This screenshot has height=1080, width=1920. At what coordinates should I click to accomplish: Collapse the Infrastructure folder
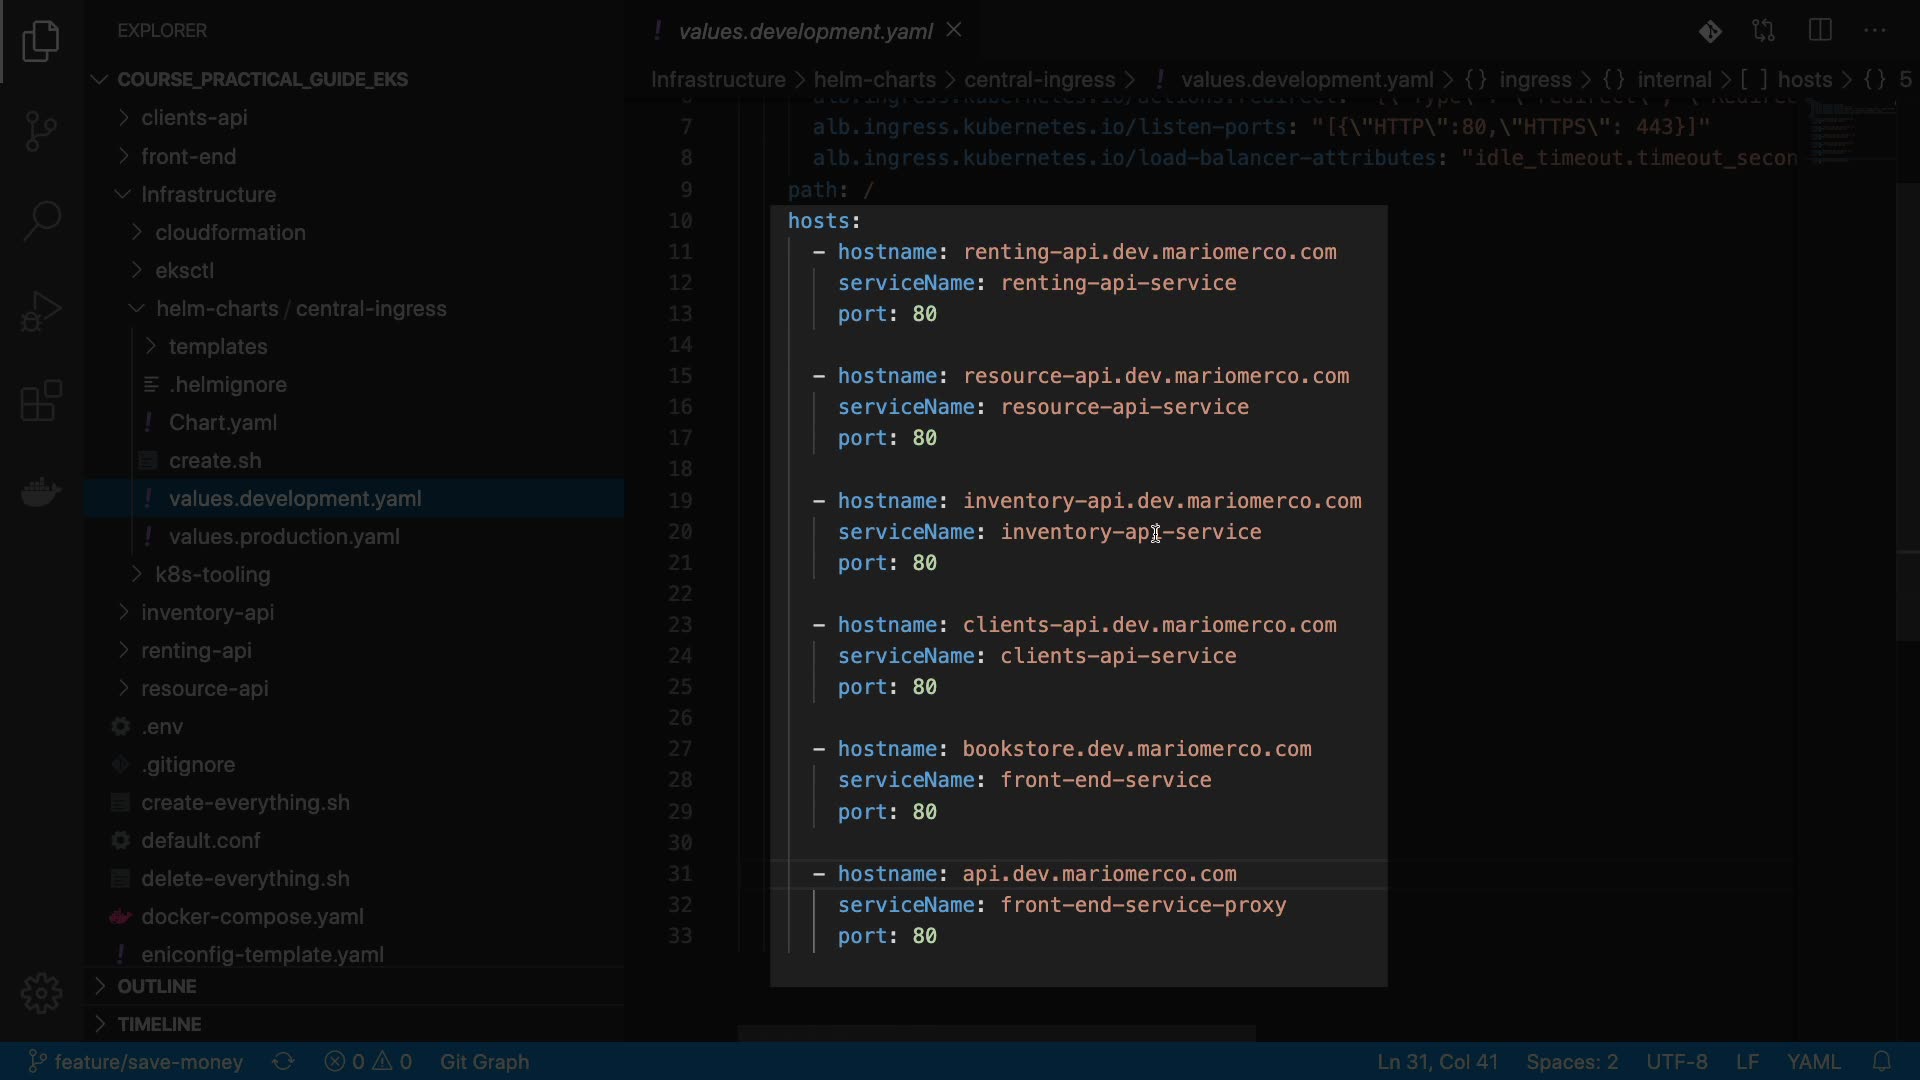click(x=208, y=194)
